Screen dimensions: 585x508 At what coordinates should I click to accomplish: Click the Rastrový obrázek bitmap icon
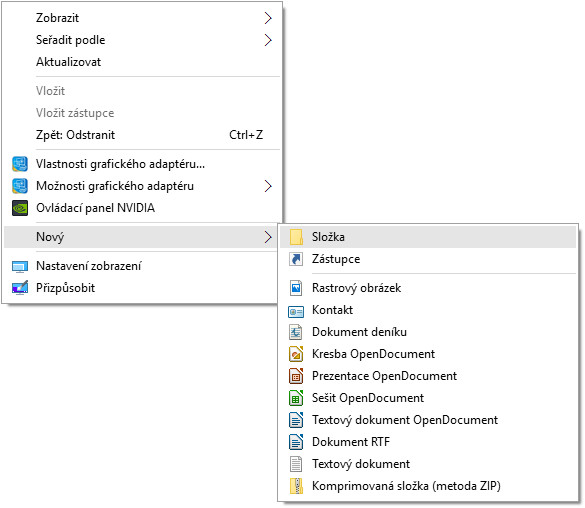coord(296,288)
